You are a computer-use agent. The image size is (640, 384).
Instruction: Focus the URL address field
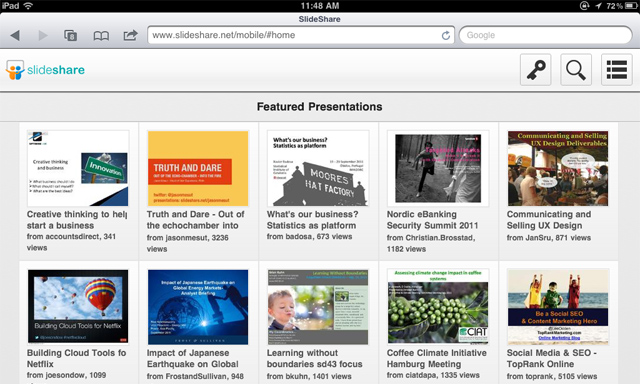point(301,35)
